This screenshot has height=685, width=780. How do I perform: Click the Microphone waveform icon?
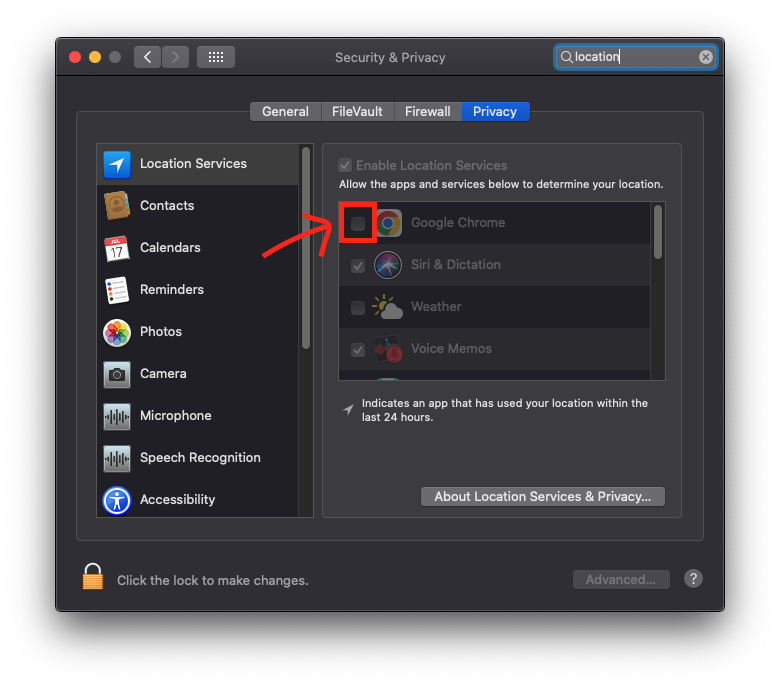(x=117, y=416)
